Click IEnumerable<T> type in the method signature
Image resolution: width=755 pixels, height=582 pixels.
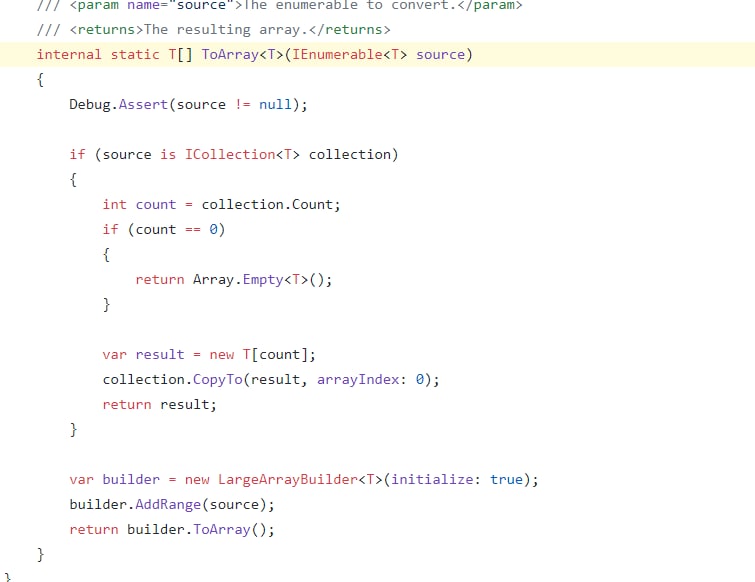350,54
